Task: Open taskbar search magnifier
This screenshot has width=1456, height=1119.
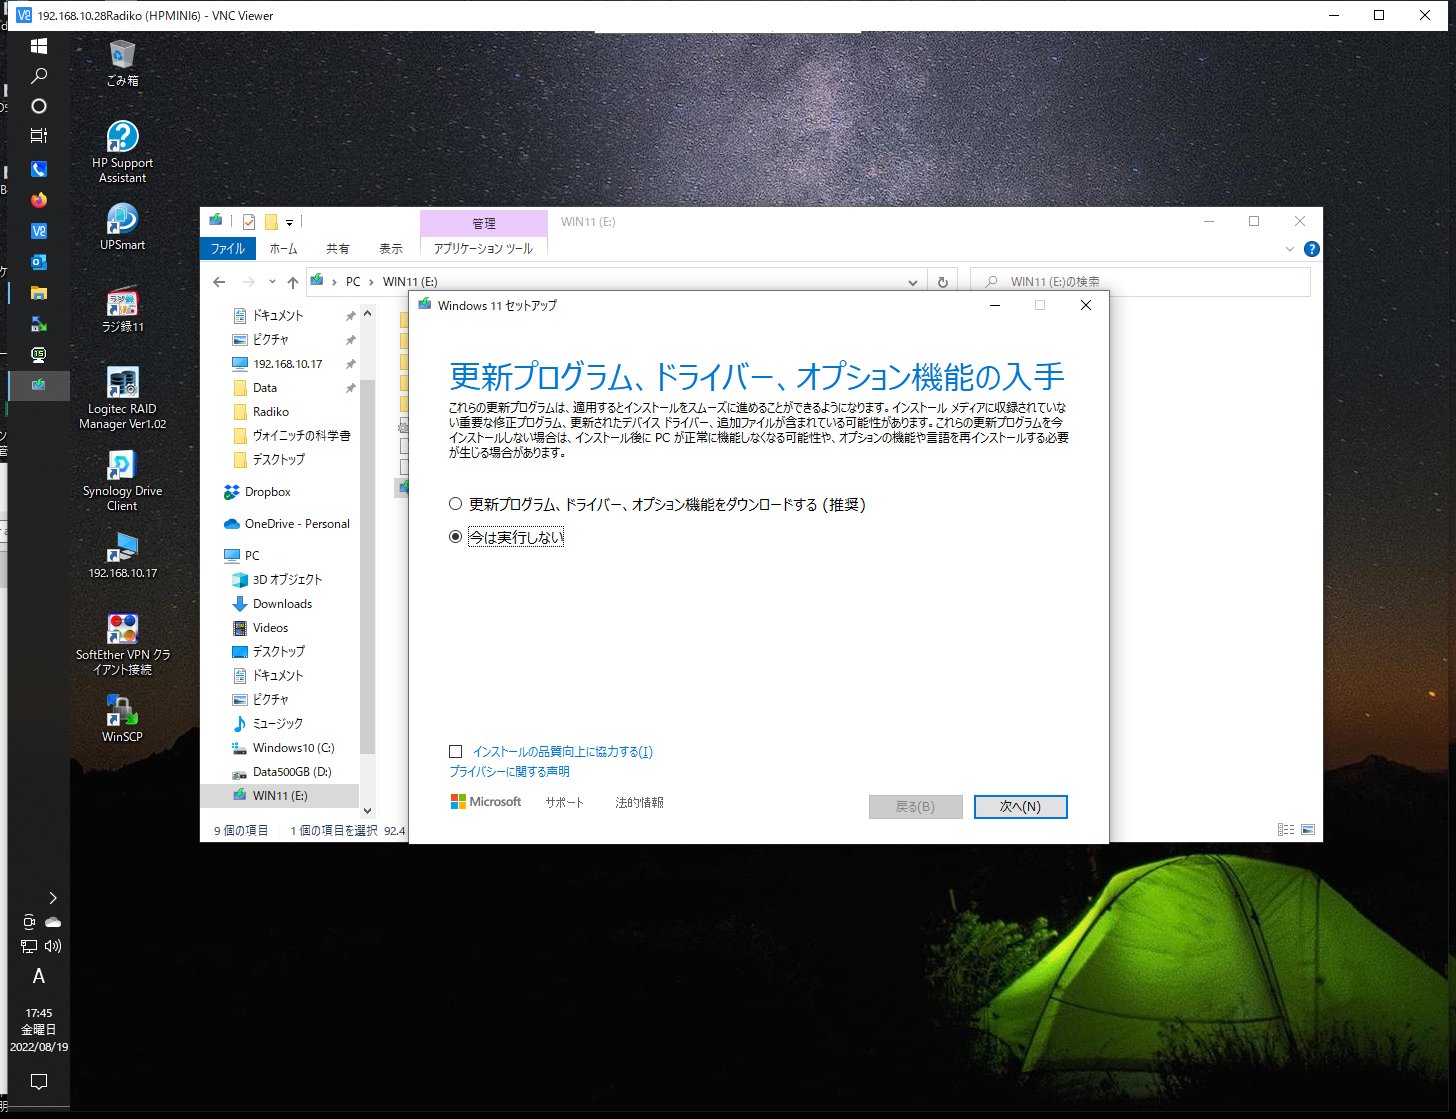Action: [39, 76]
